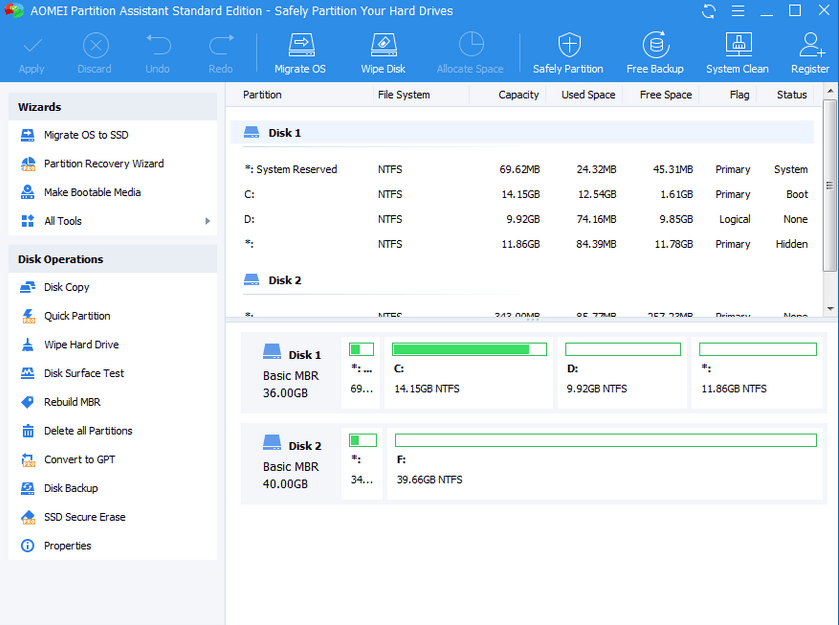Click the Redo arrow icon

pos(221,53)
